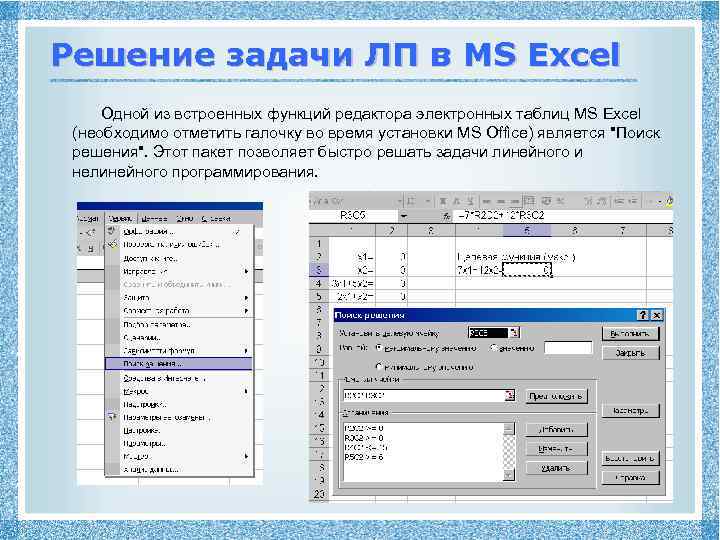Expand the Защита submenu arrow
The width and height of the screenshot is (720, 540).
click(246, 298)
